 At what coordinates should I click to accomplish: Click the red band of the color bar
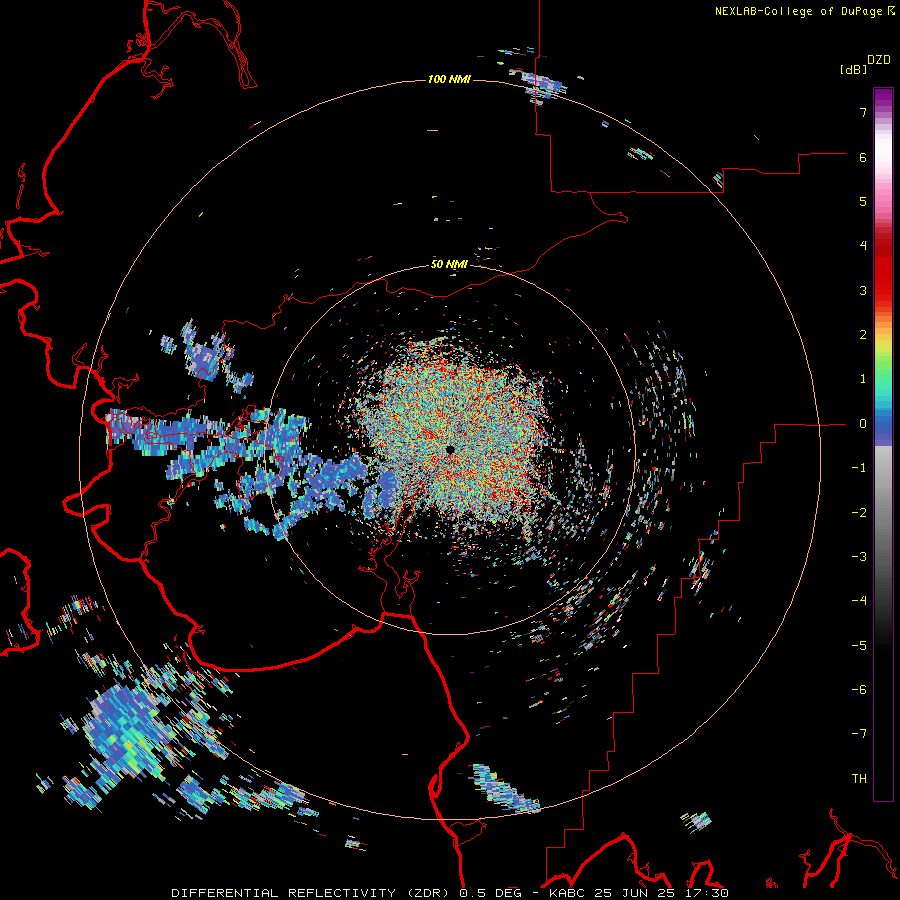pos(883,273)
